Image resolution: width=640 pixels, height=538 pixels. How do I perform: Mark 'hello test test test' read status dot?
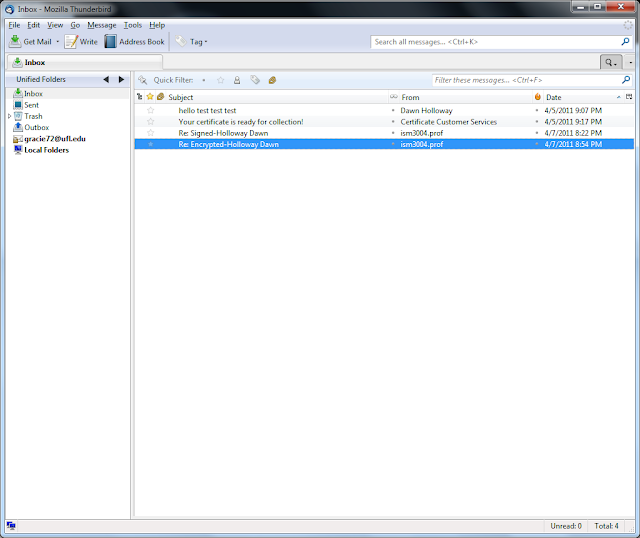coord(393,110)
